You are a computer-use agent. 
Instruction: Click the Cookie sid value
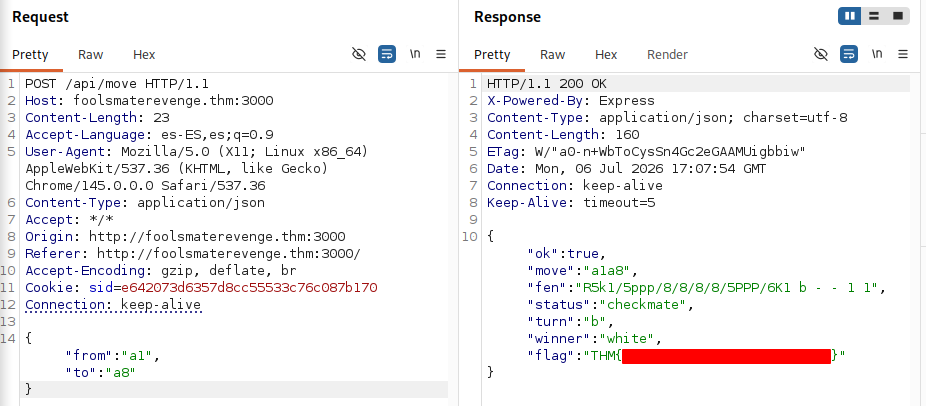pos(249,288)
